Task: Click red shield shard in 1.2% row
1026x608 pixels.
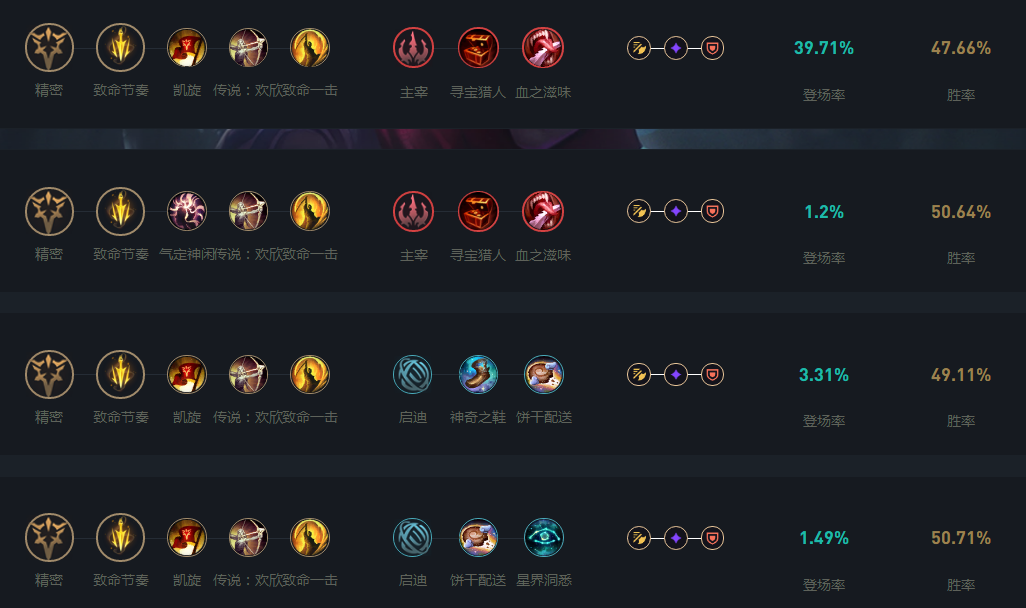Action: (x=712, y=211)
